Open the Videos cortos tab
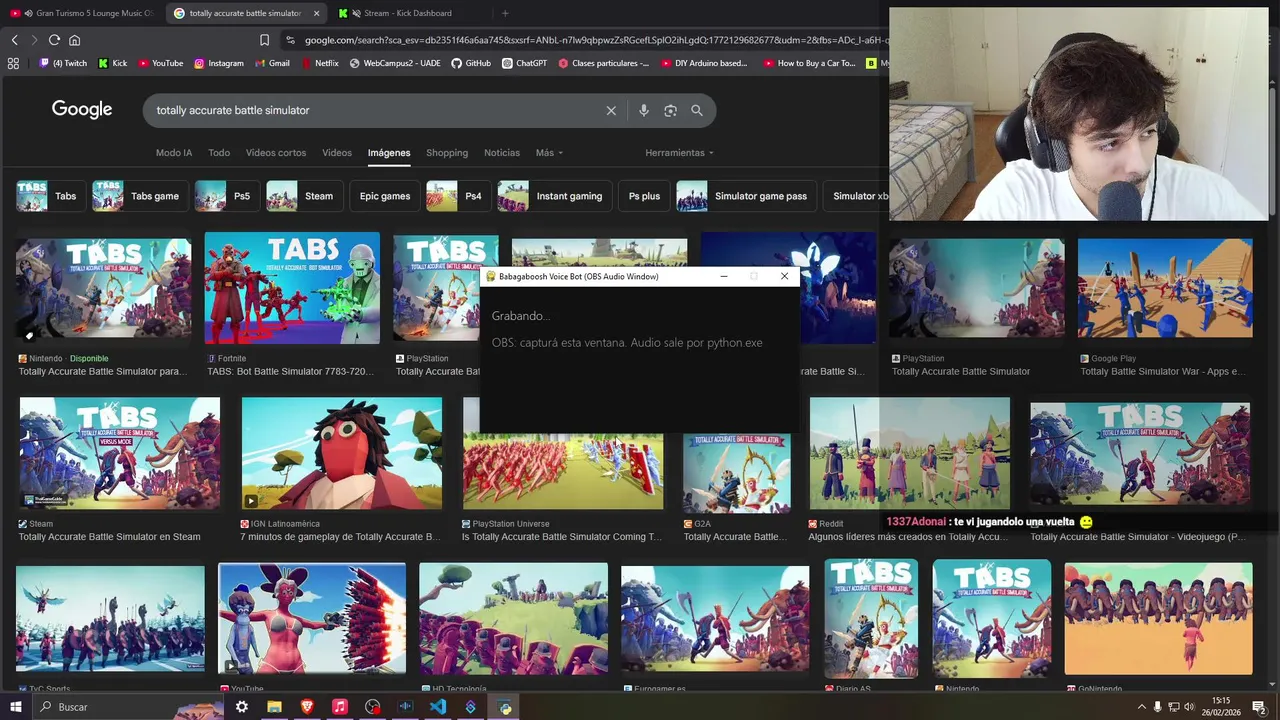The image size is (1280, 720). [276, 153]
